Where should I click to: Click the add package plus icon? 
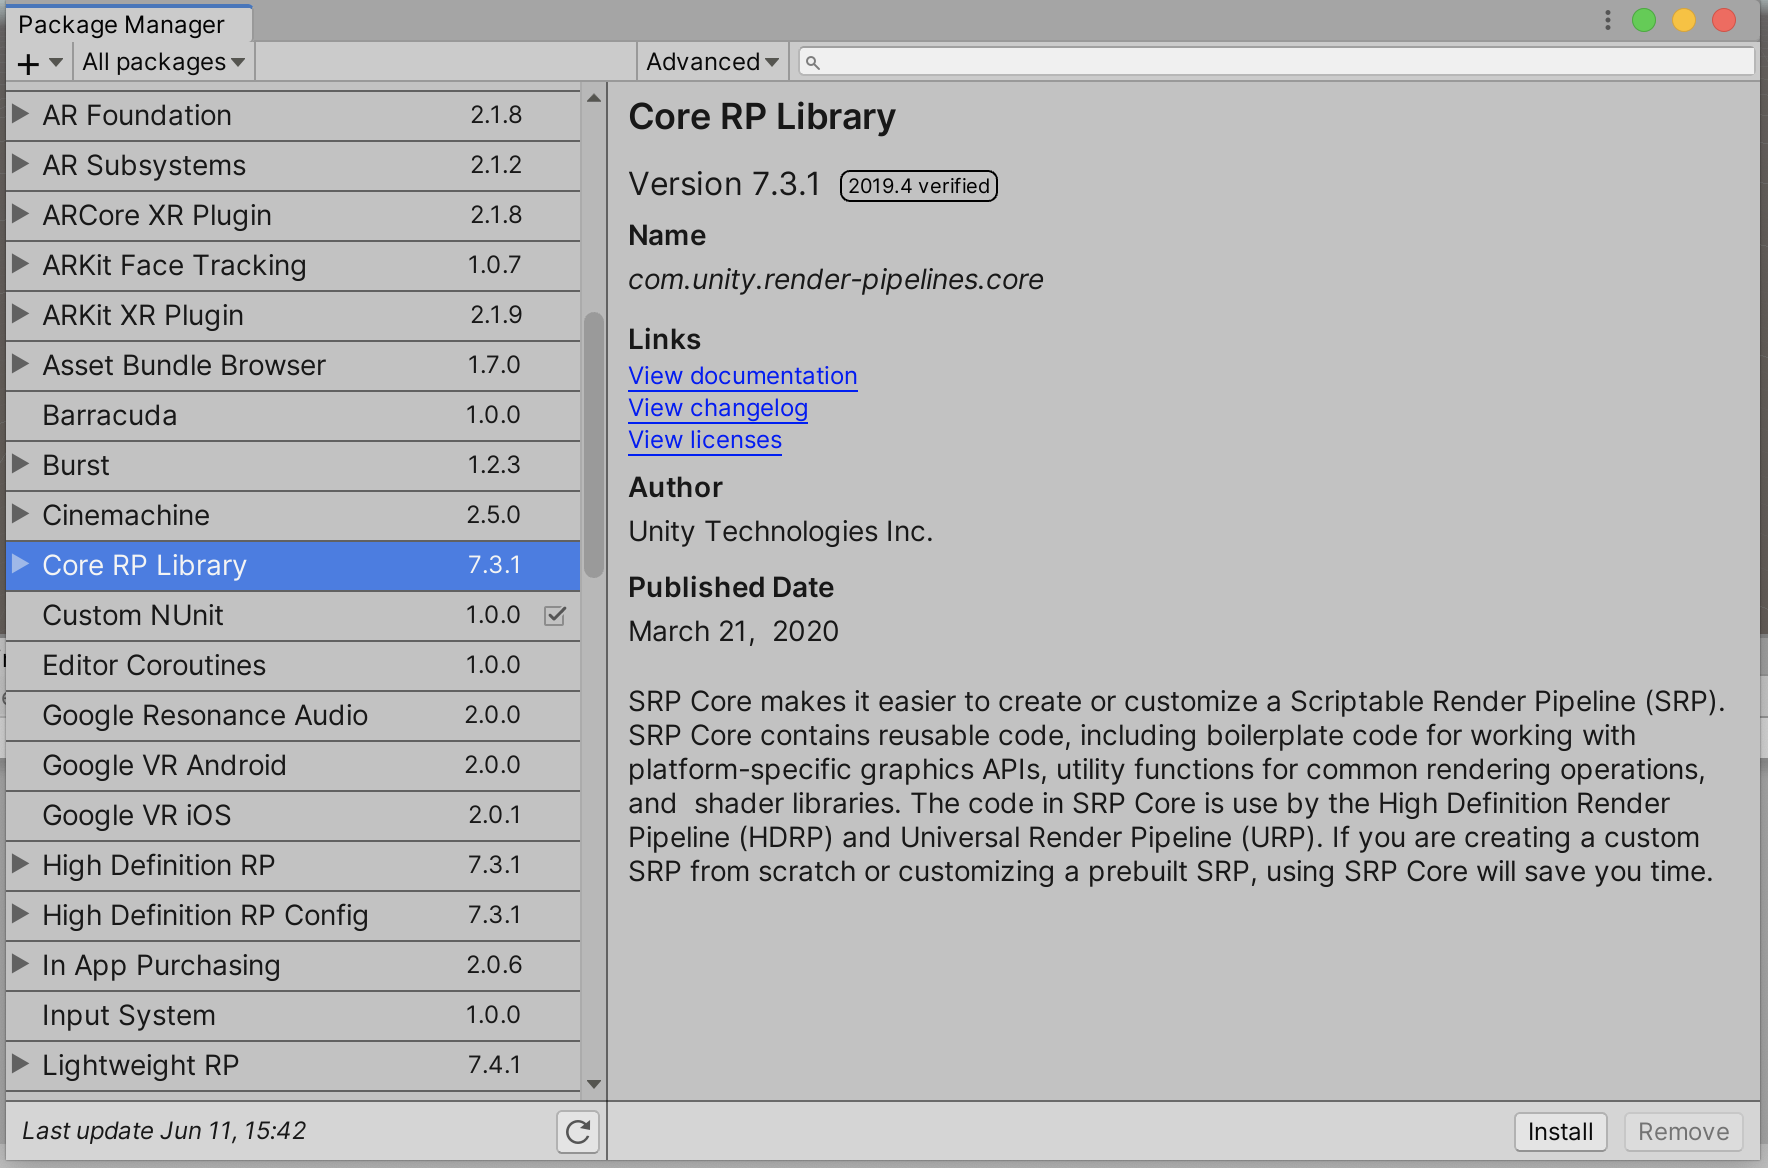click(x=24, y=62)
